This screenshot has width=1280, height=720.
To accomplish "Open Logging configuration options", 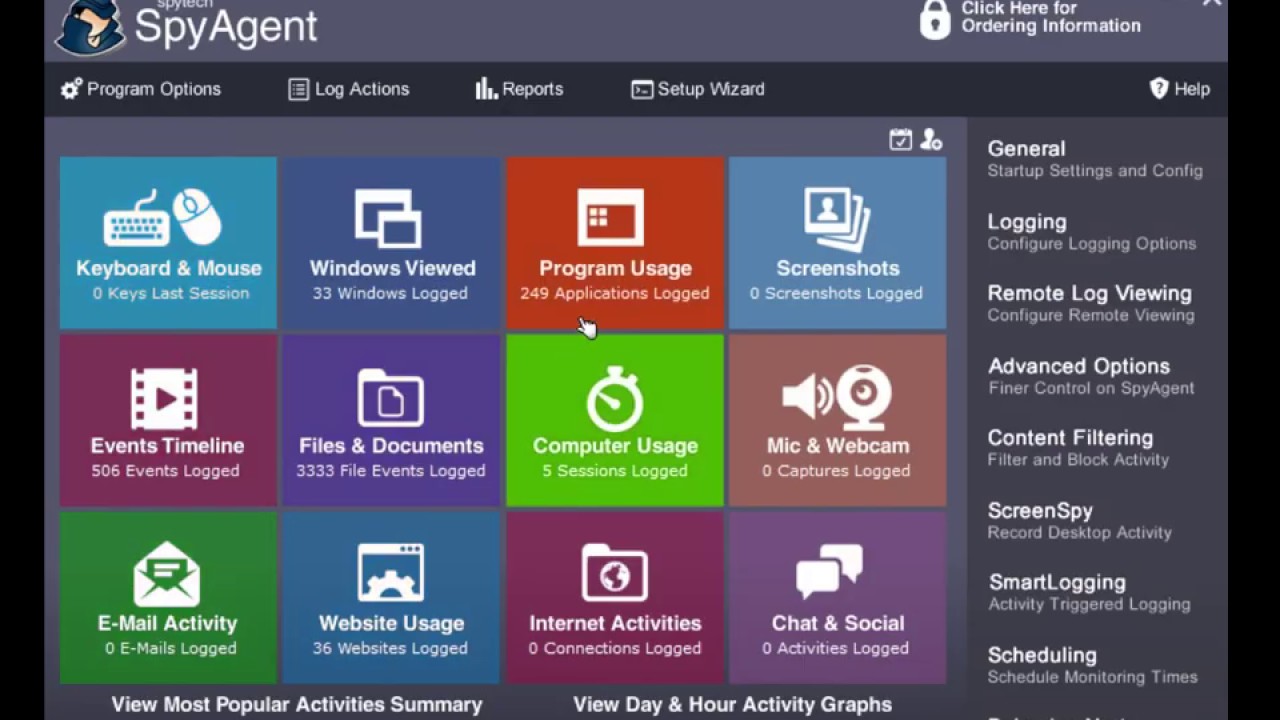I will tap(1092, 231).
